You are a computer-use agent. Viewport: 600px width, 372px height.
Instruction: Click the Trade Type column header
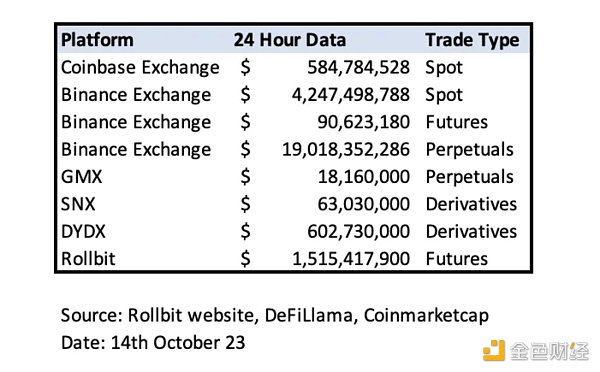(x=472, y=41)
